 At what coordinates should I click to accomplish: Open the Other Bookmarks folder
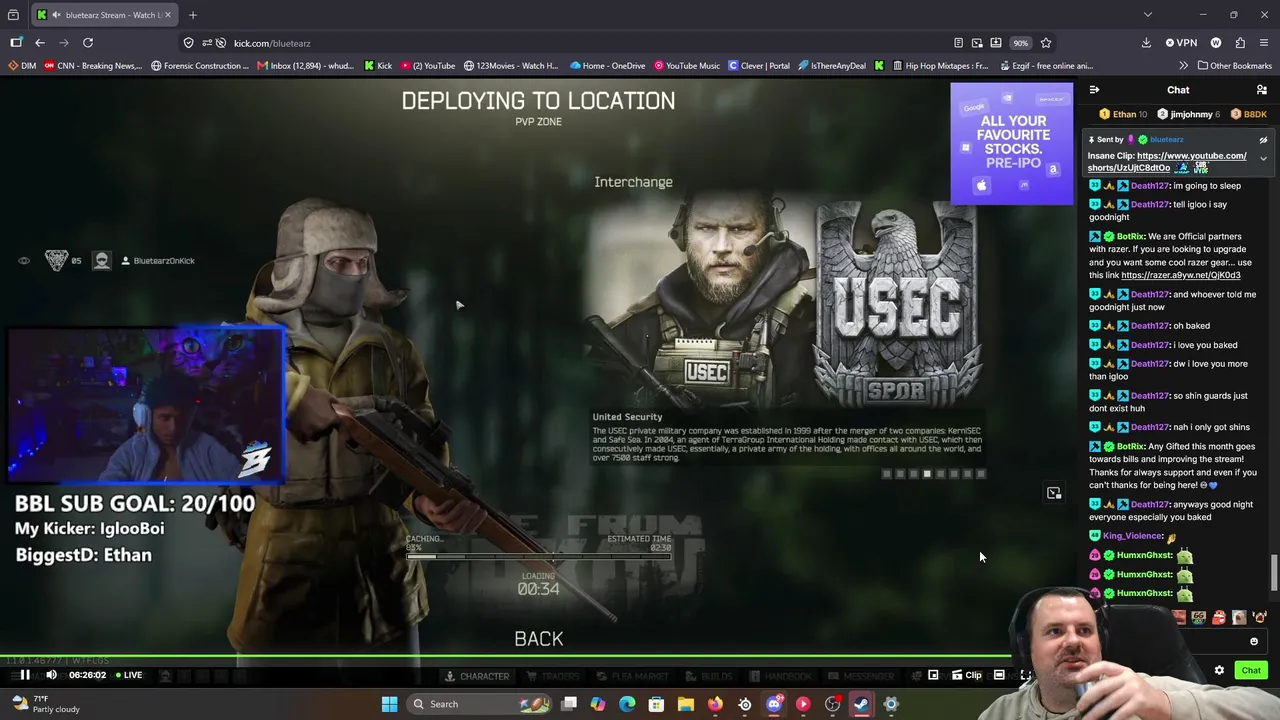(1233, 66)
